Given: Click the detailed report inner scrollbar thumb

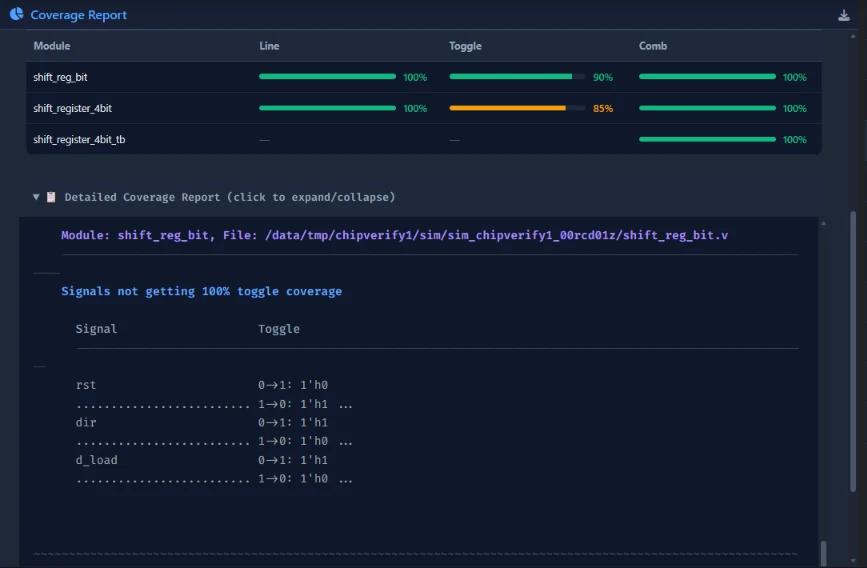Looking at the screenshot, I should tap(823, 553).
